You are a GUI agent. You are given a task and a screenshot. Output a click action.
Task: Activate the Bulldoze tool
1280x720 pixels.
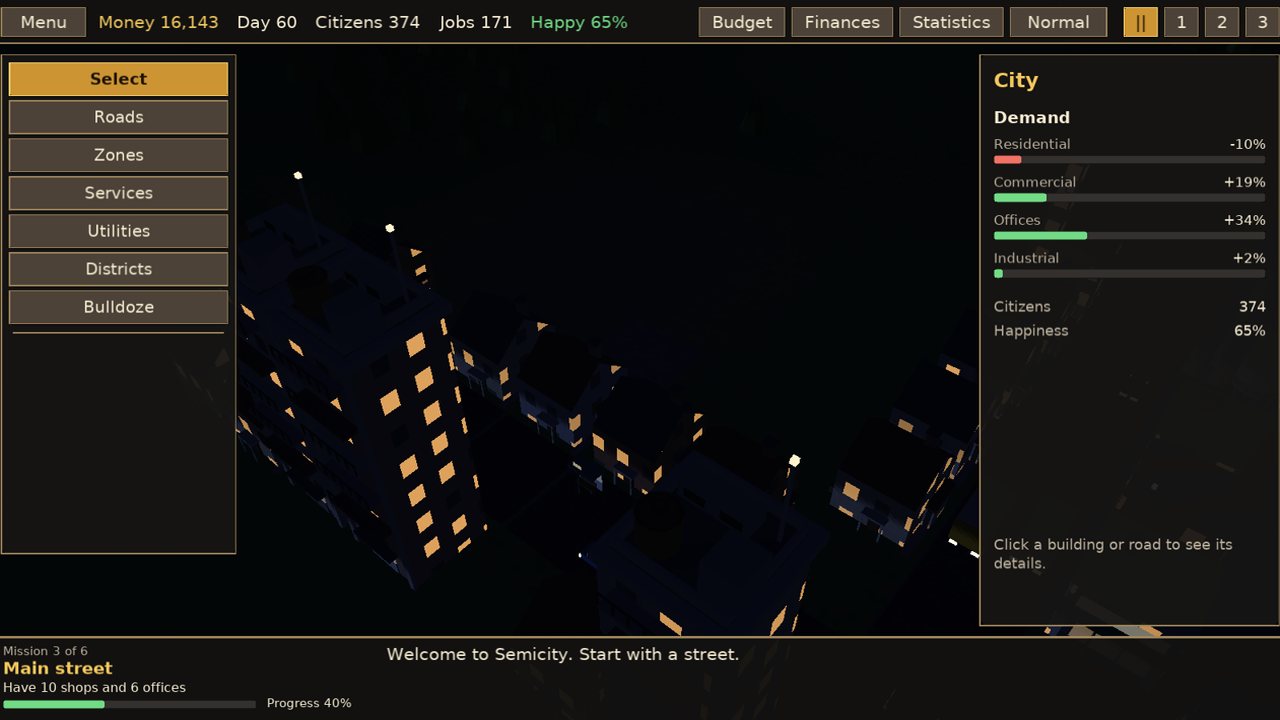(x=118, y=307)
